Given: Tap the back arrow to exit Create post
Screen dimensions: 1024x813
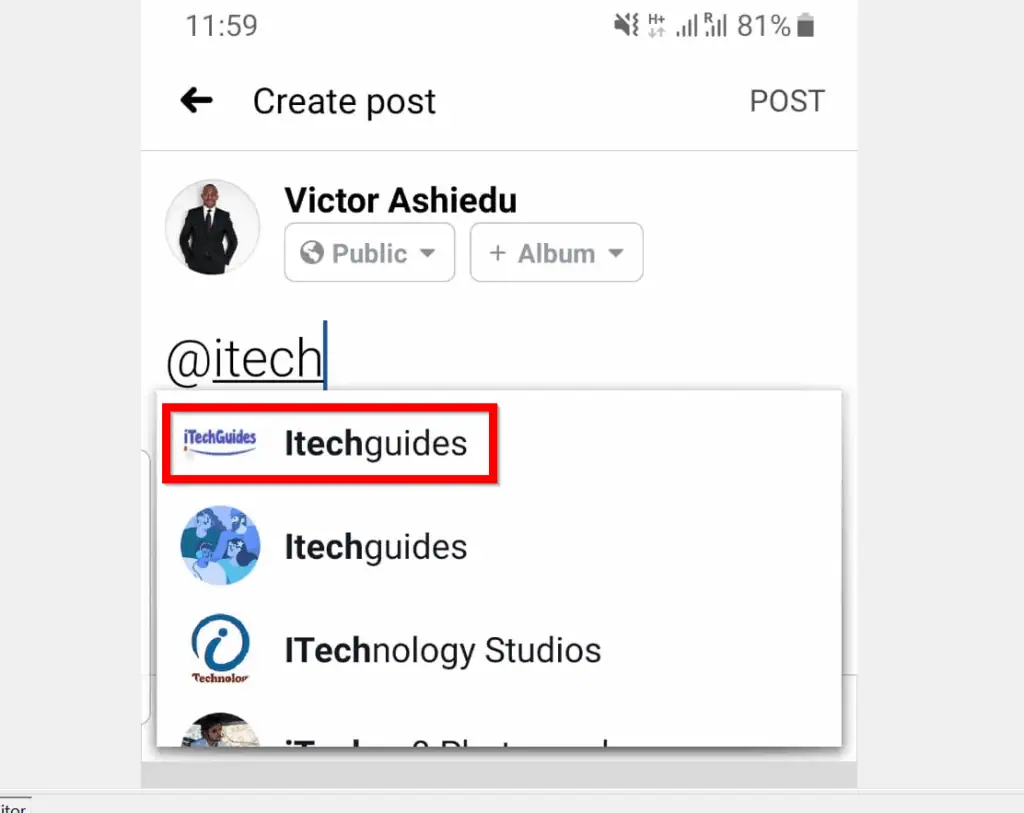Looking at the screenshot, I should pos(196,100).
